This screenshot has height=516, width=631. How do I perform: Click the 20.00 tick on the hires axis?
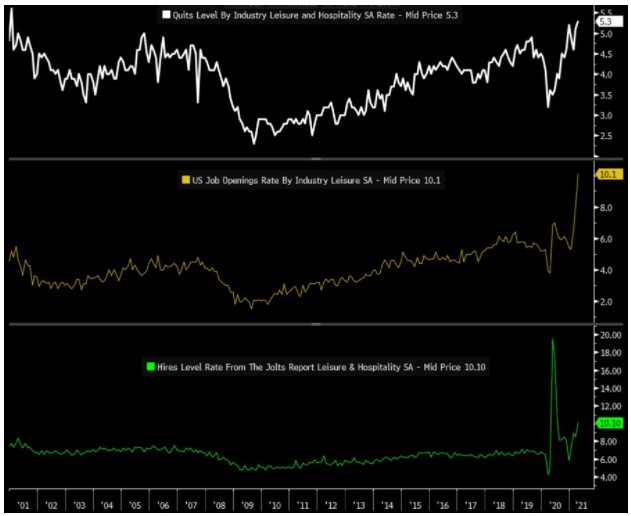pos(610,335)
